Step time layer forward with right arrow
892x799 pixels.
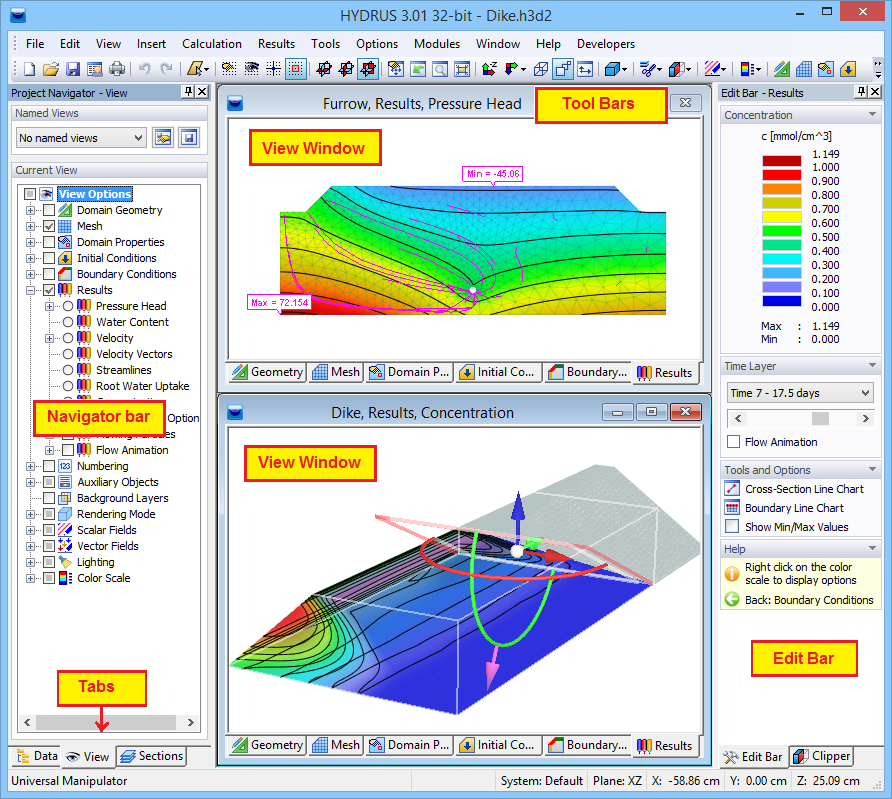865,419
